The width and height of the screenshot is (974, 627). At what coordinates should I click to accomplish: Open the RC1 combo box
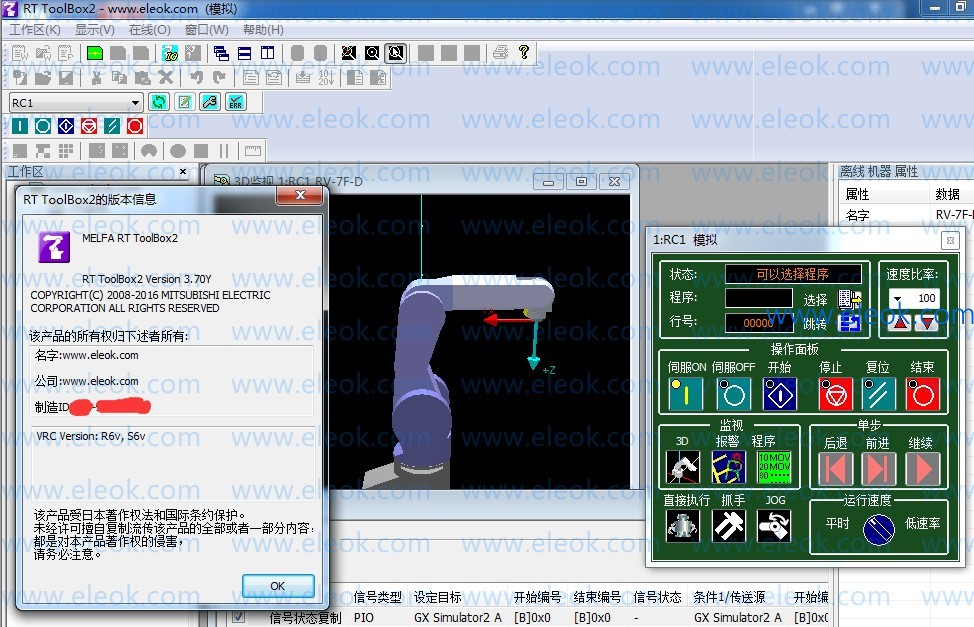(76, 103)
